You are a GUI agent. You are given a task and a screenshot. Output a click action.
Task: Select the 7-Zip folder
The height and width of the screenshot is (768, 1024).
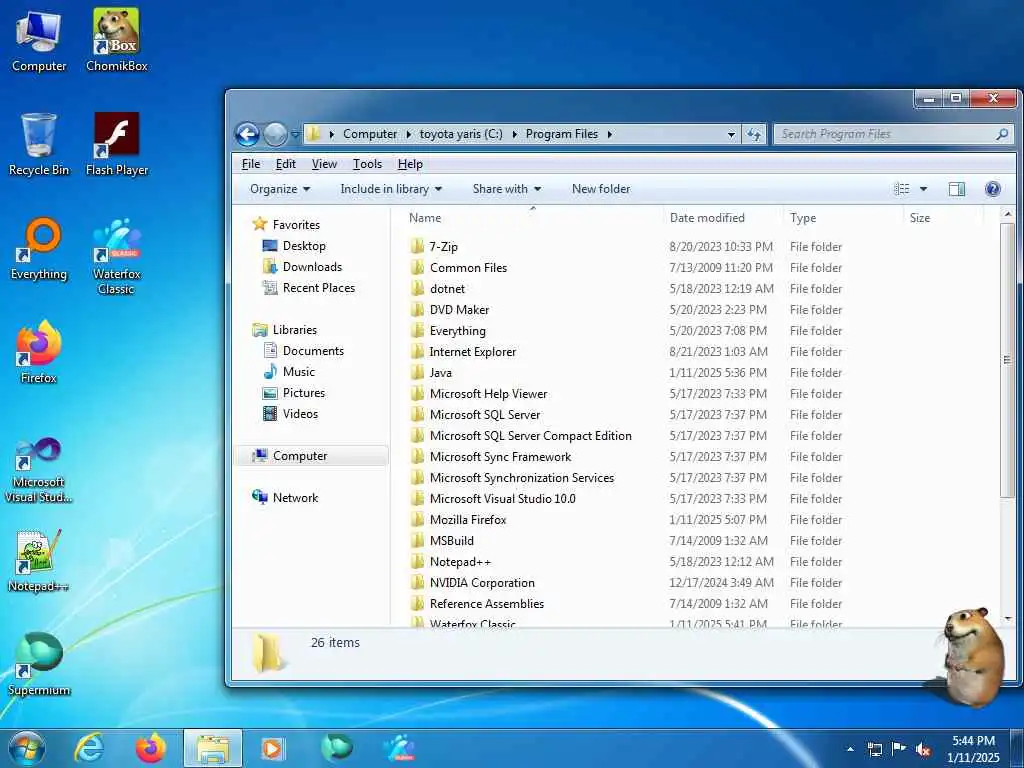coord(434,247)
